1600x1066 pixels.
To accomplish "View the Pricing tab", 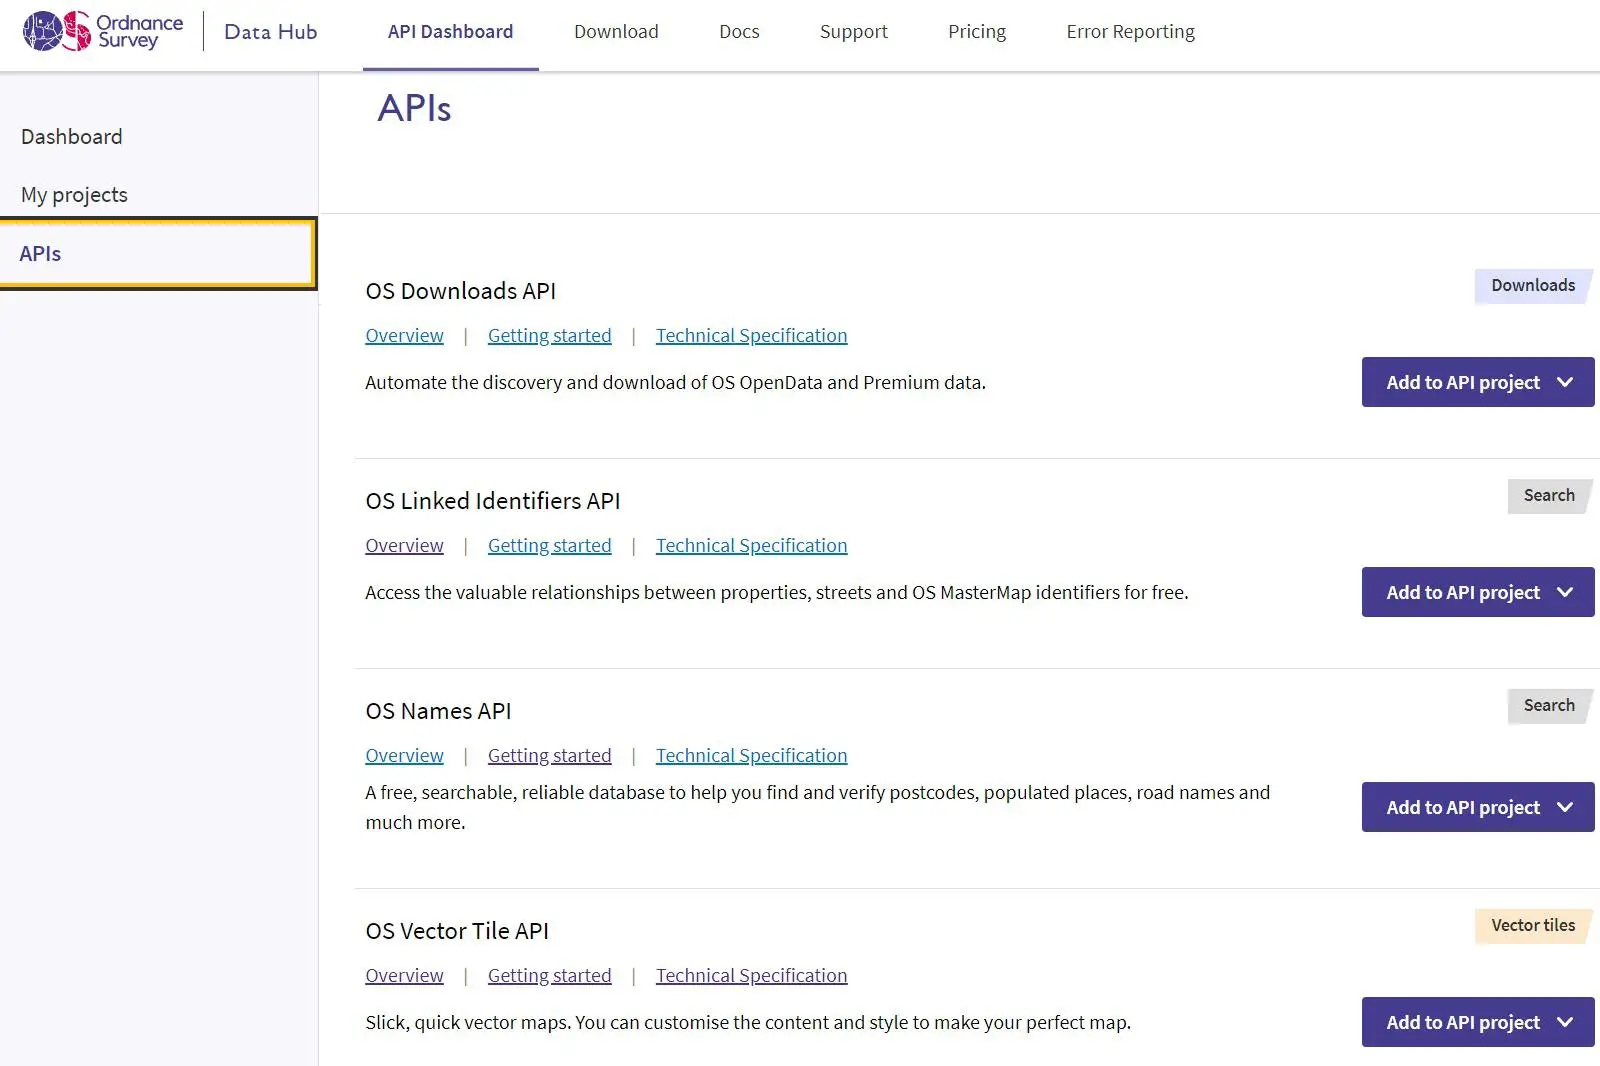I will point(977,32).
